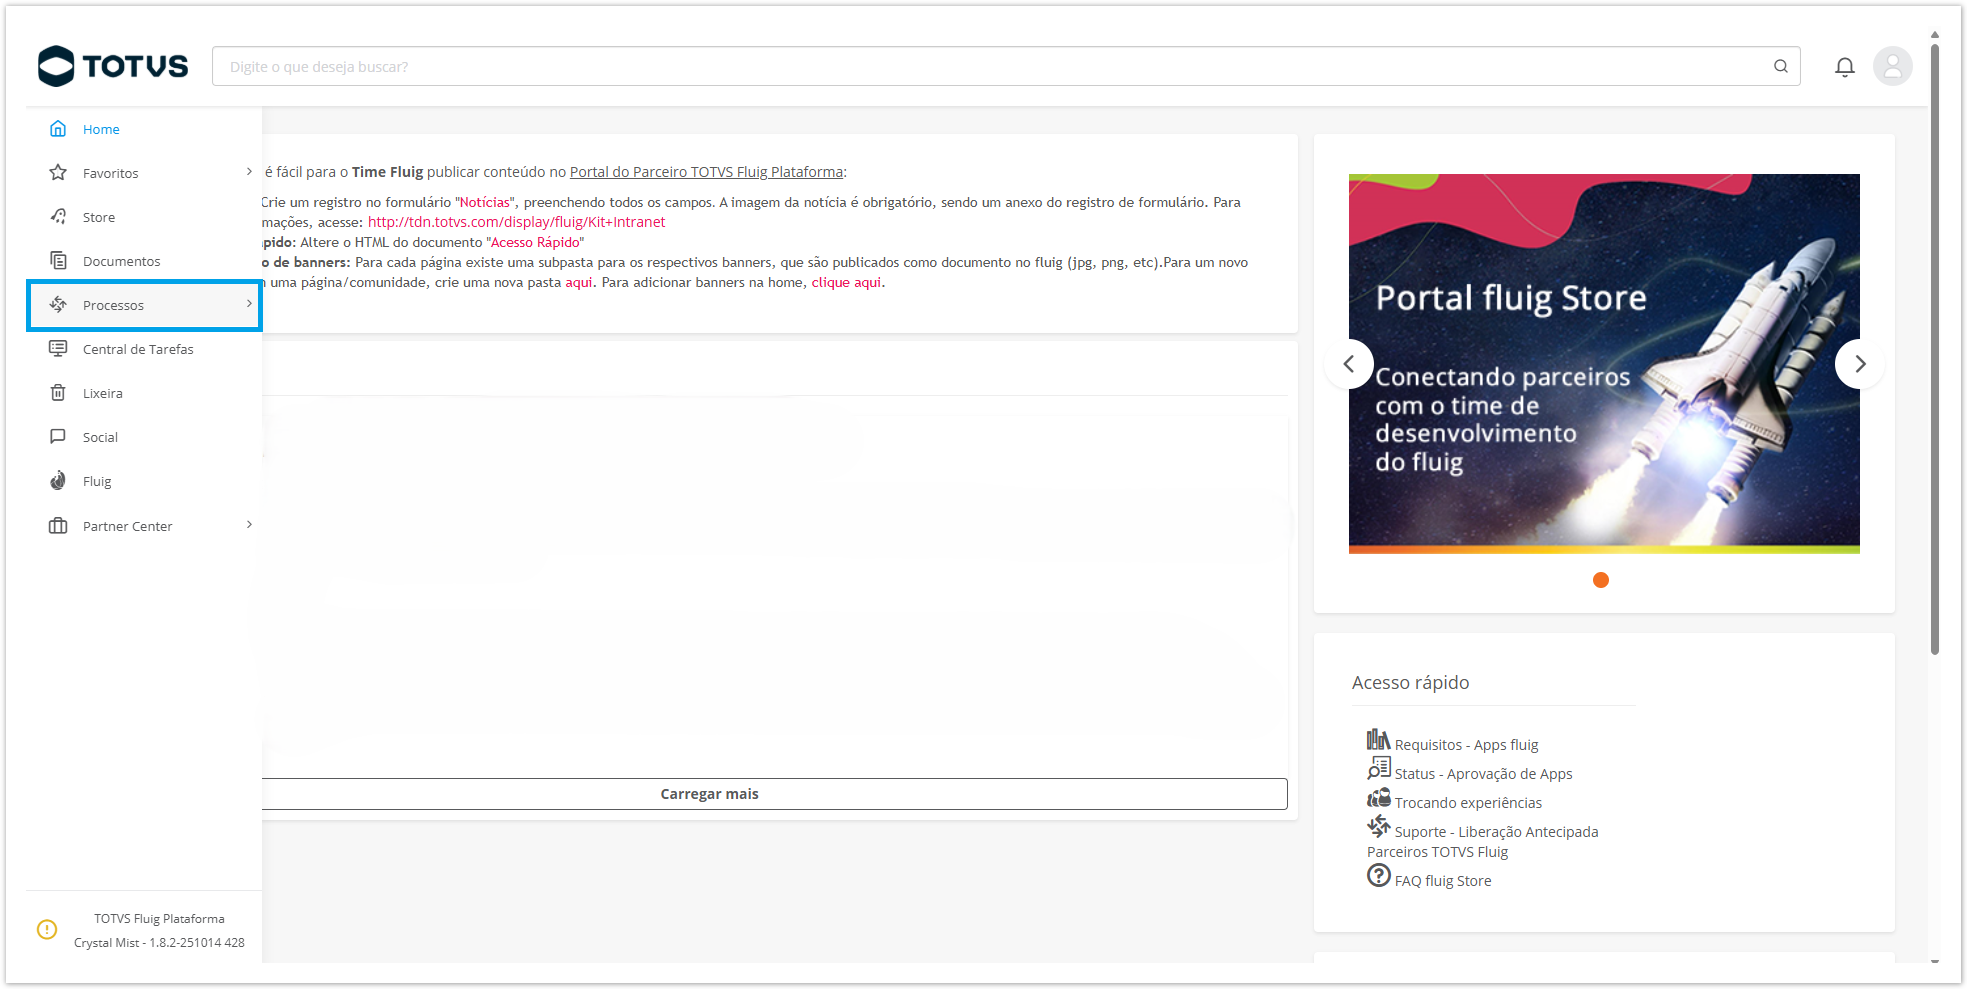Open Documentos from the sidebar
This screenshot has width=1967, height=989.
click(121, 260)
